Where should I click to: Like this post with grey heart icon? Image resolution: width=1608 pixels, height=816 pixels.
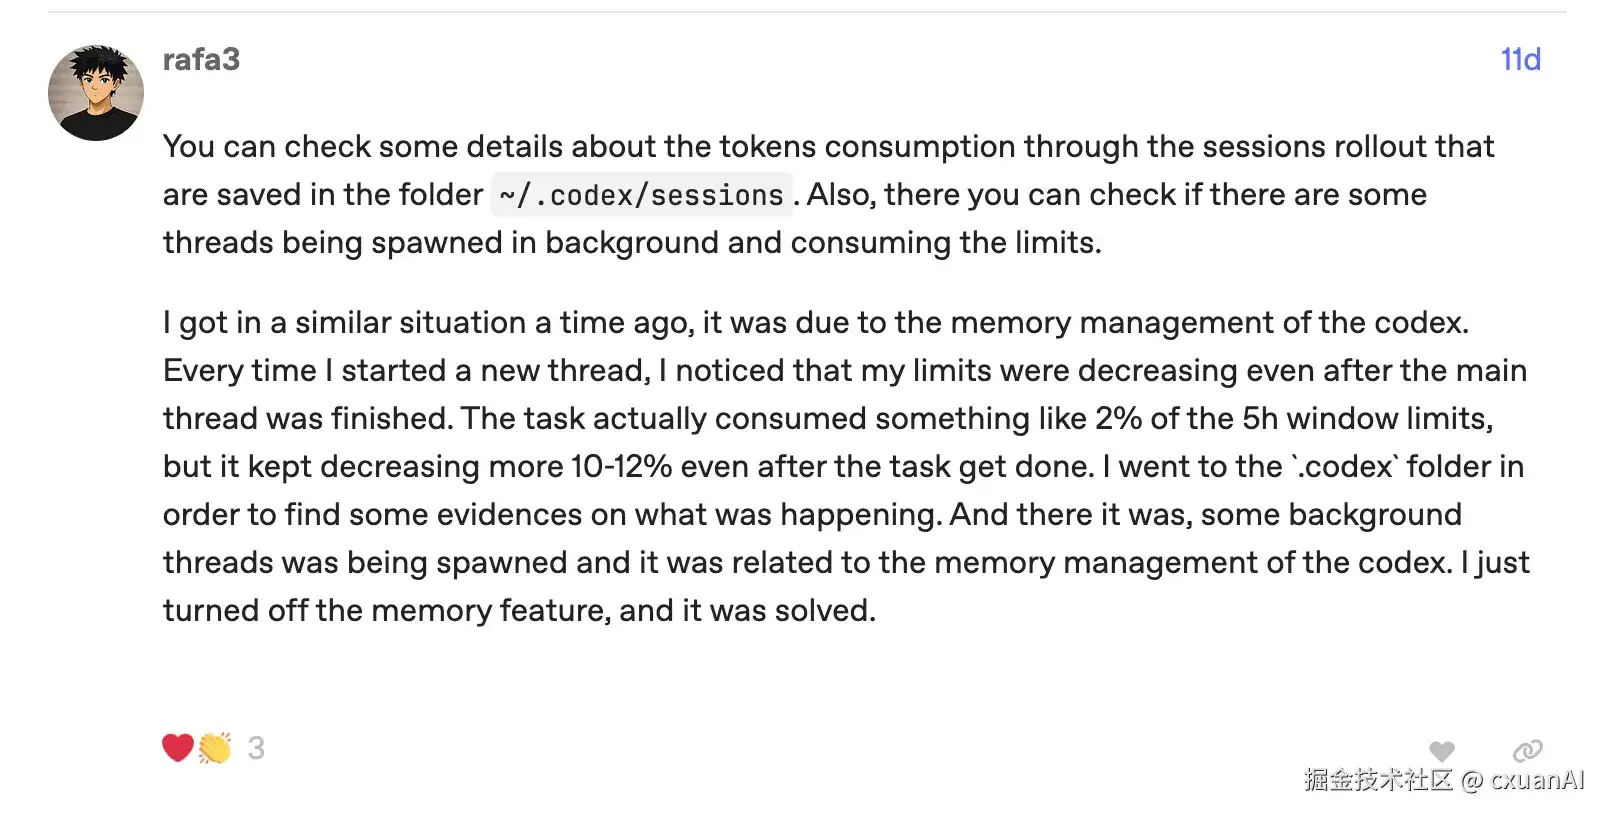coord(1441,751)
